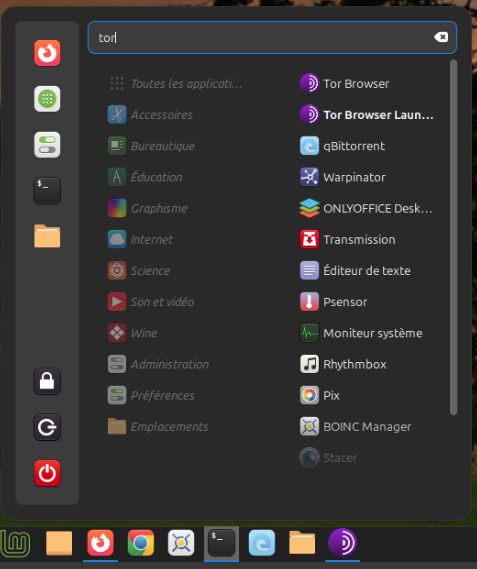477x569 pixels.
Task: Click the results list scrollbar
Action: tap(453, 237)
